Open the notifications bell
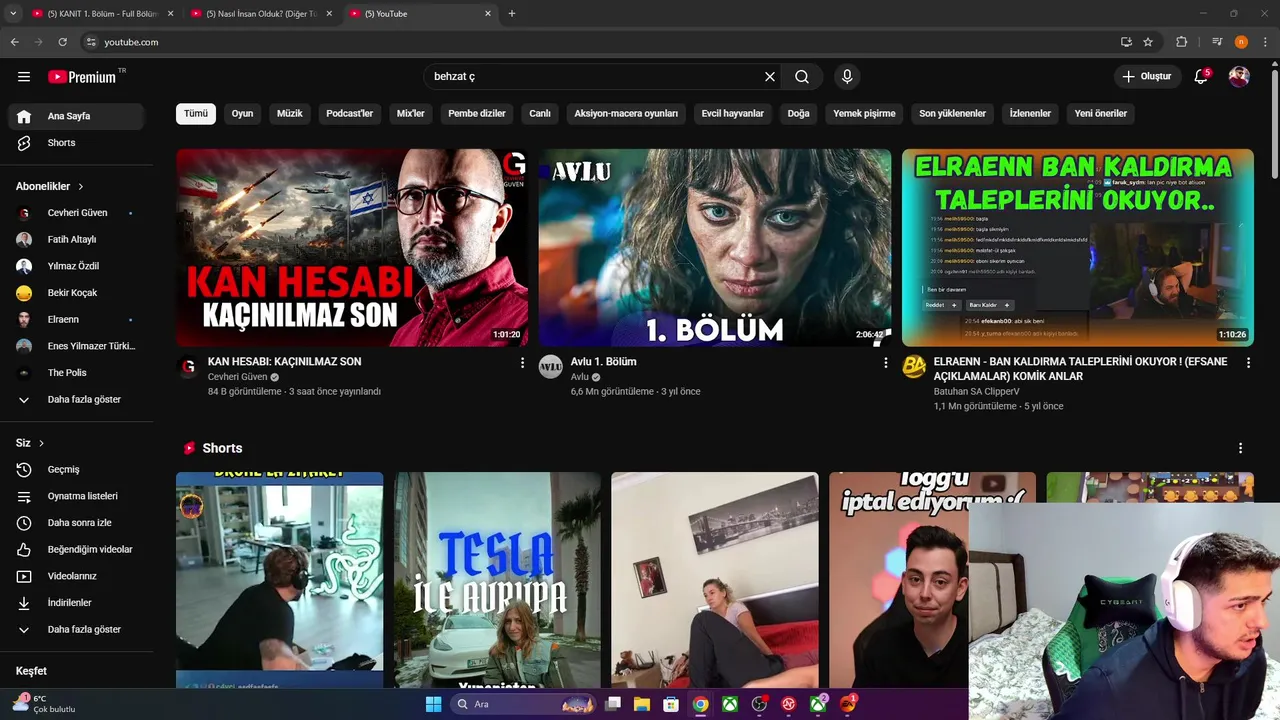The height and width of the screenshot is (720, 1280). pos(1201,77)
